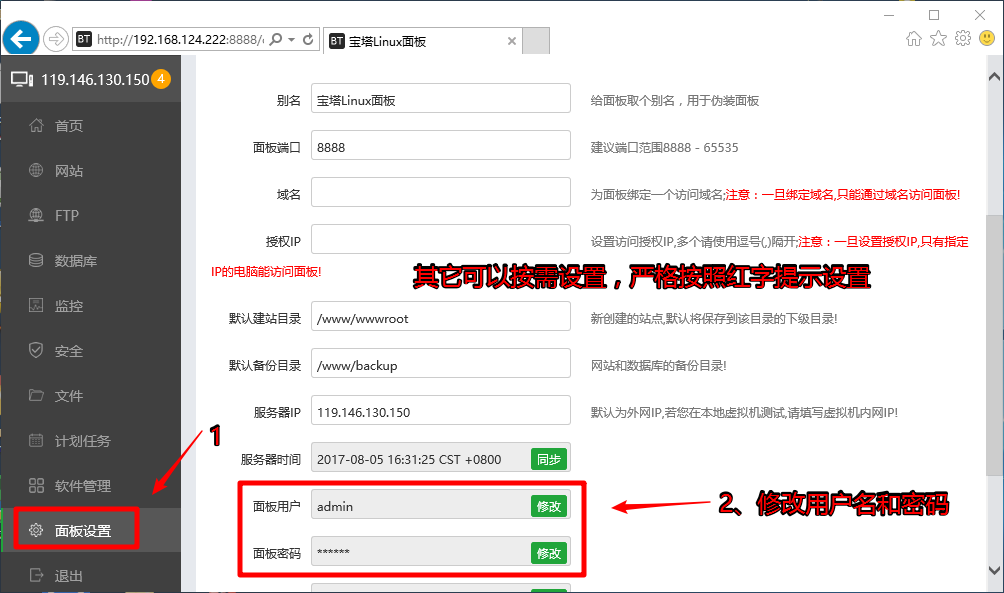Click the browser home icon
The image size is (1004, 593).
[913, 38]
